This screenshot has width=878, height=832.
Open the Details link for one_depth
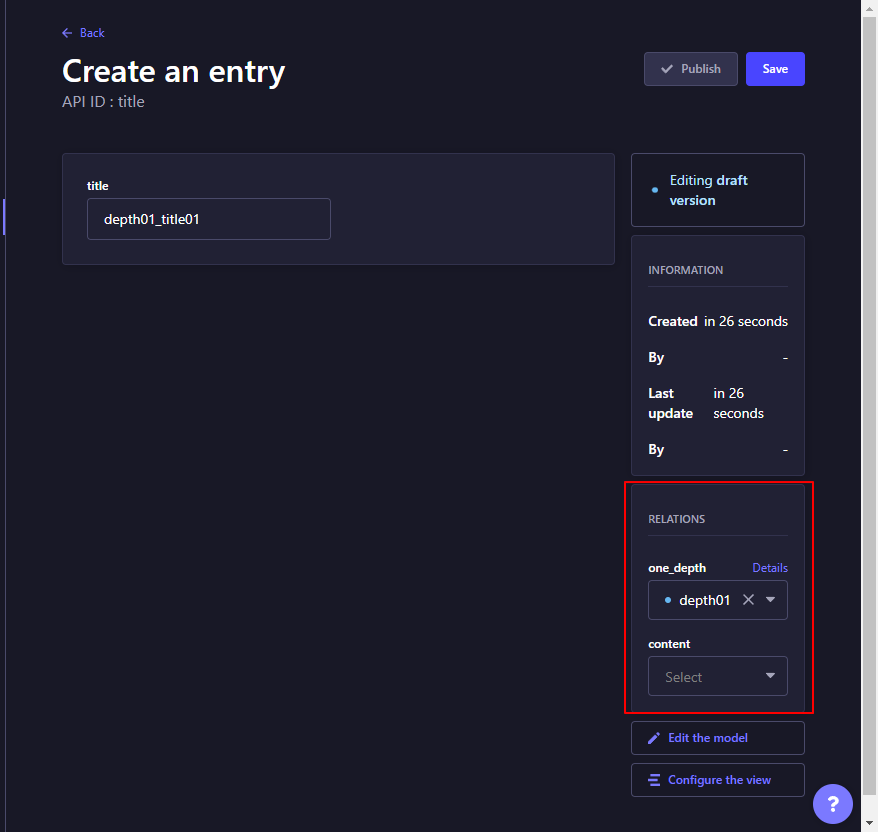(x=769, y=568)
